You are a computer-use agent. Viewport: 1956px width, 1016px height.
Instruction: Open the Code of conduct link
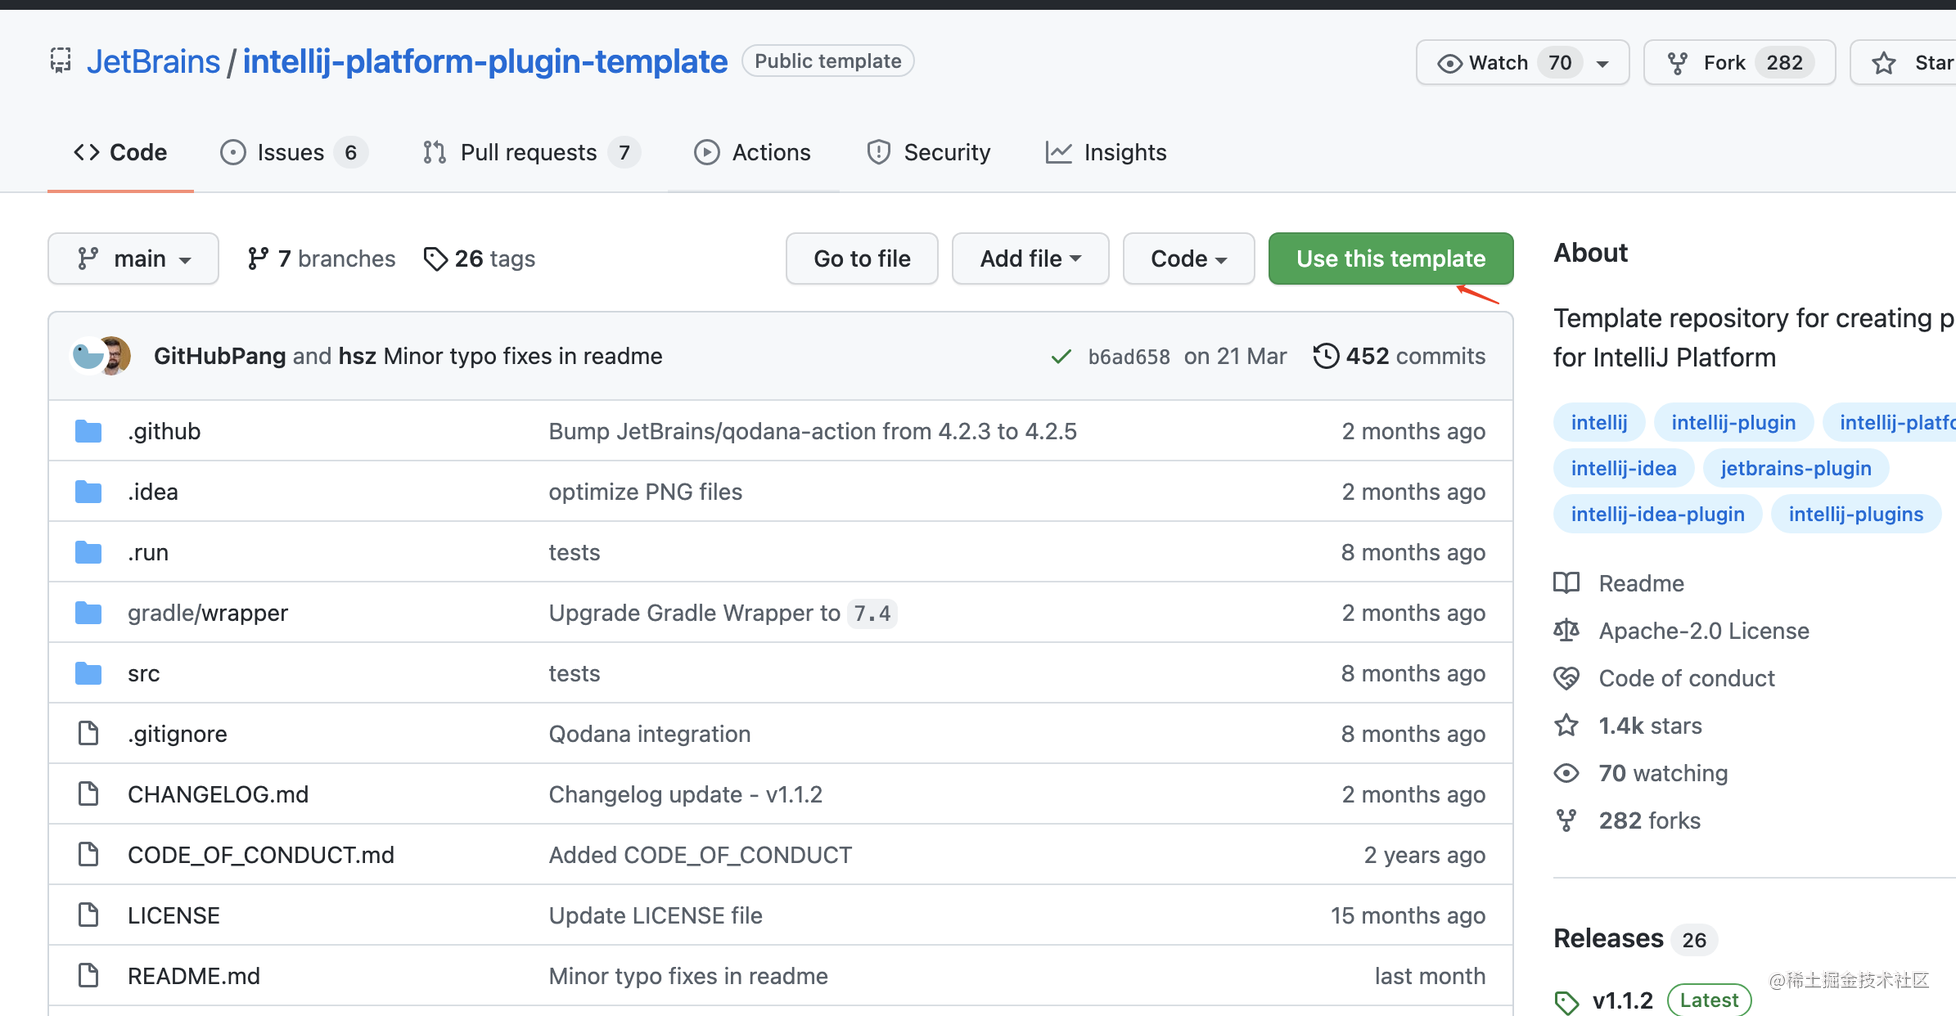tap(1665, 678)
